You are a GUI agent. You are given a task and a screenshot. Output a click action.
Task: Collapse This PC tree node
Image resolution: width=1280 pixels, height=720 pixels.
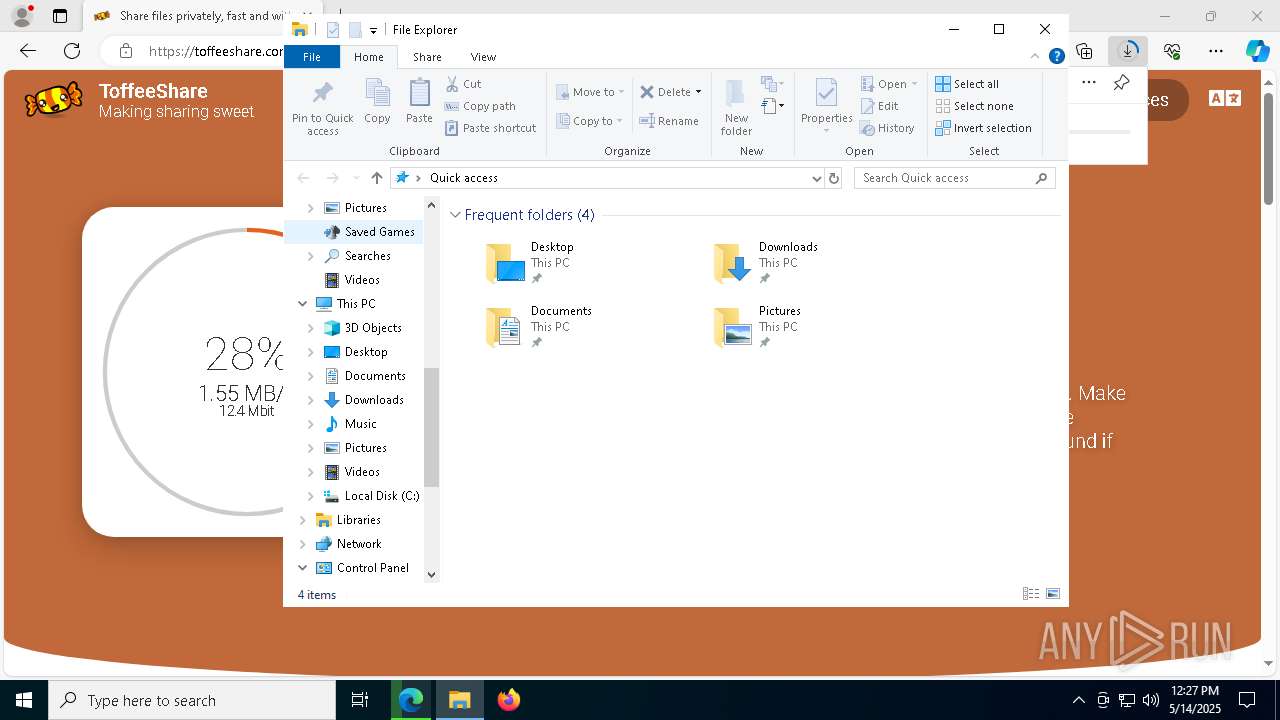pos(302,304)
